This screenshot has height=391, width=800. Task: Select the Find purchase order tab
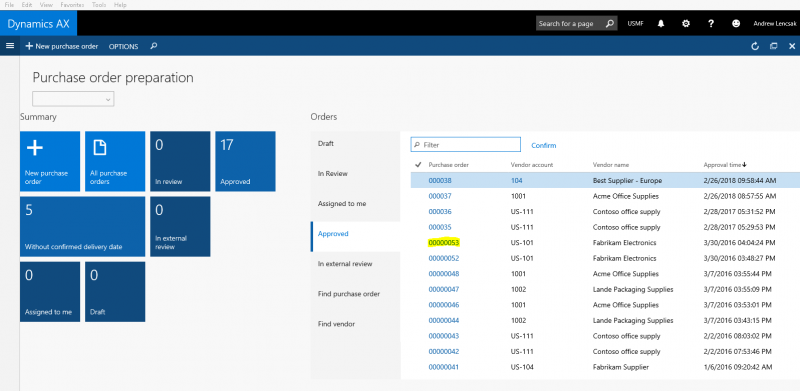pos(356,294)
